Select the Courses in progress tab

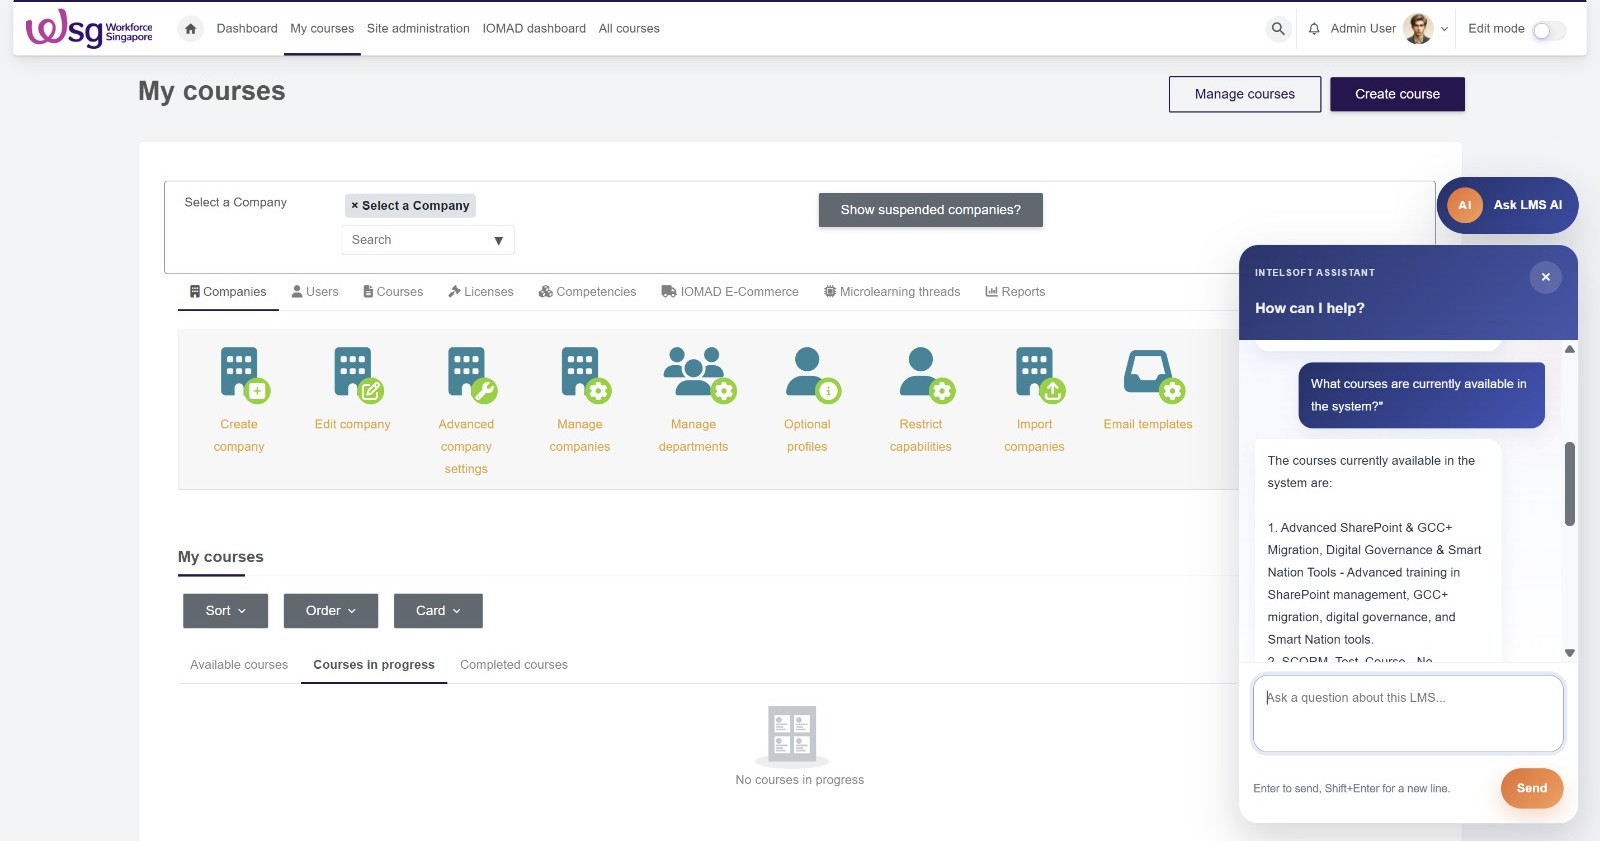374,665
